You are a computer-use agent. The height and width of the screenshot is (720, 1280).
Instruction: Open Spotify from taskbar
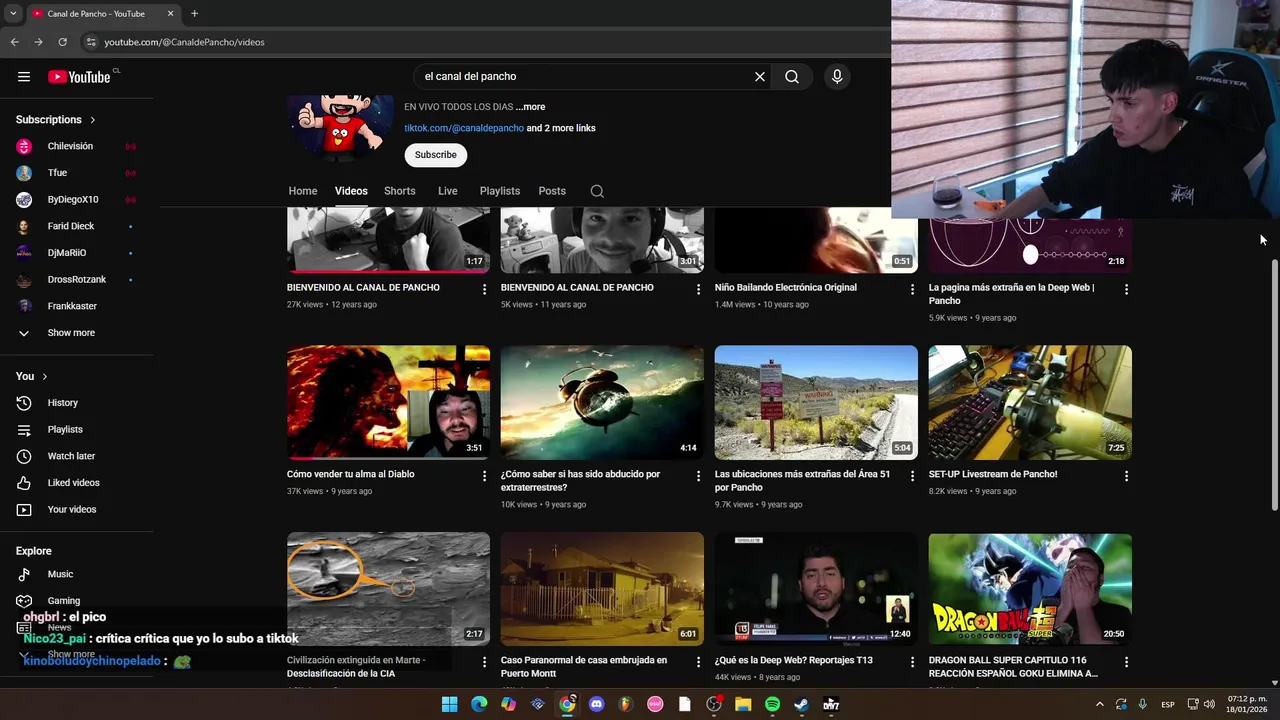tap(772, 704)
